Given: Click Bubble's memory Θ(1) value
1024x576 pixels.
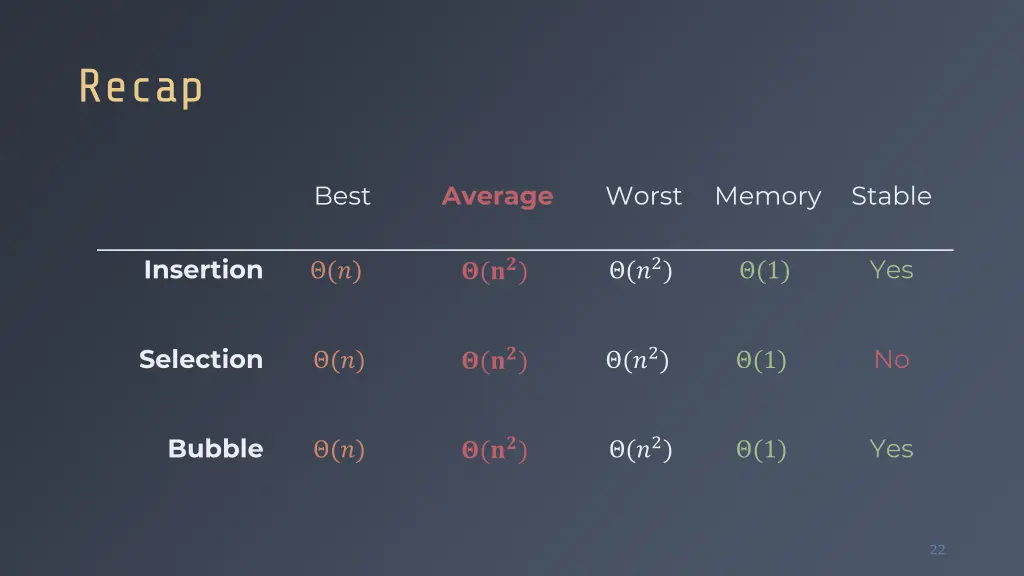Looking at the screenshot, I should (x=761, y=449).
